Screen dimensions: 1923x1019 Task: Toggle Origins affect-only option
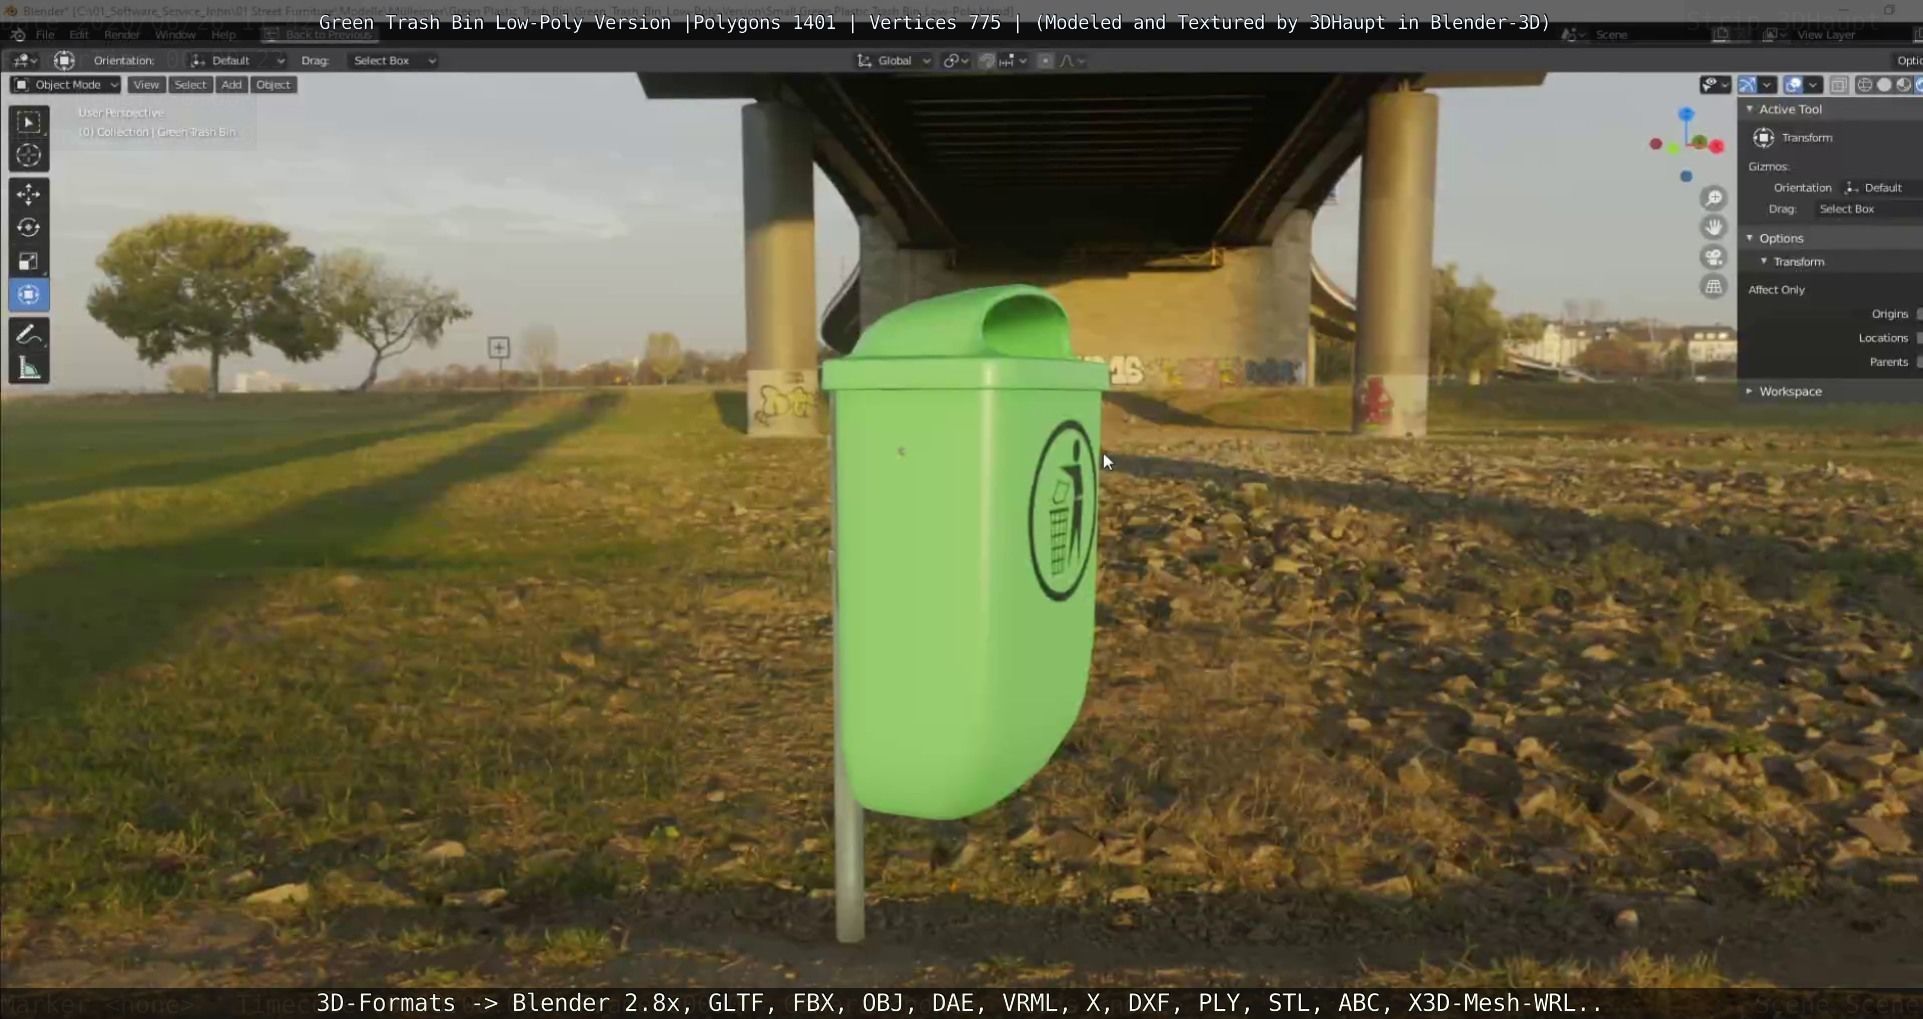(x=1918, y=314)
